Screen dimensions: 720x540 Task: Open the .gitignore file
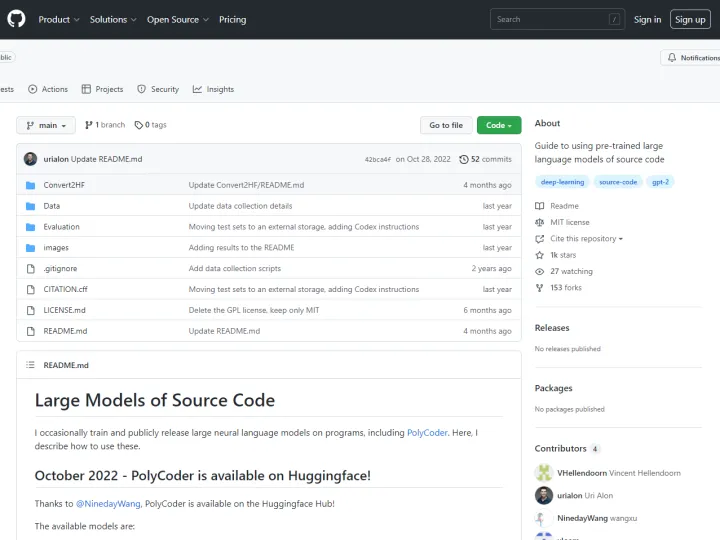click(61, 269)
